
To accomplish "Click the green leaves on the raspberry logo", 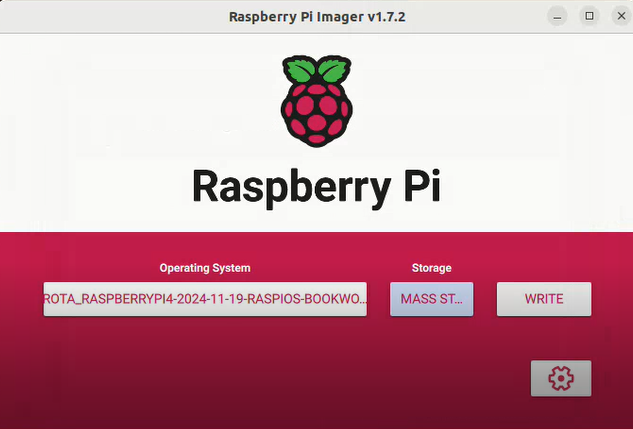I will (316, 70).
